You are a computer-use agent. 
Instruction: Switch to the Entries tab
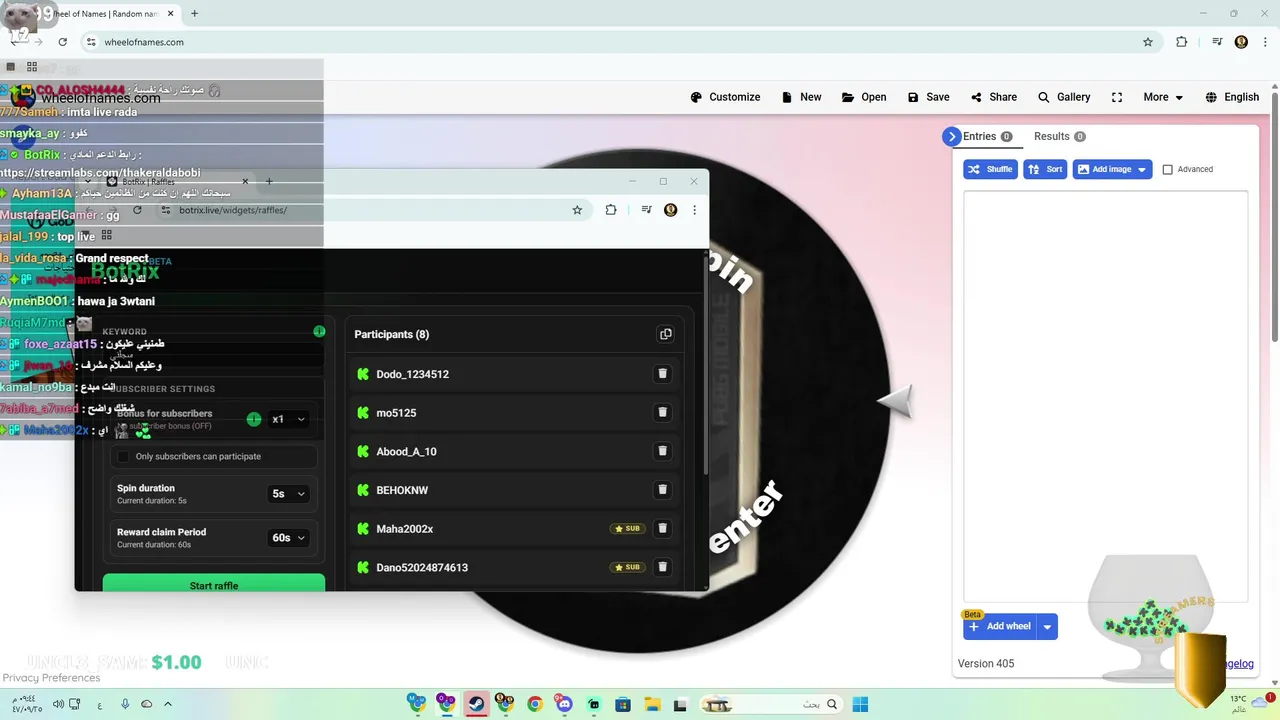[x=987, y=136]
